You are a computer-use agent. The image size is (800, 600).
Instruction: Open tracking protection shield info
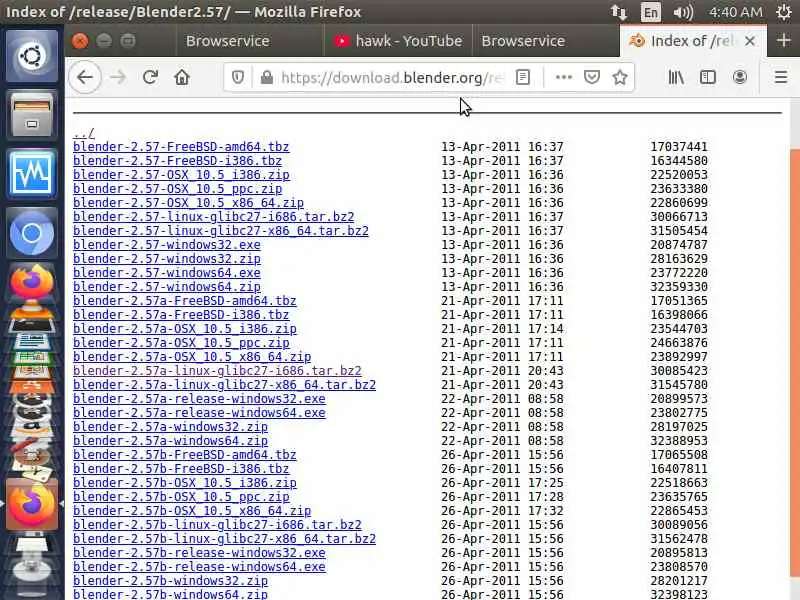[x=238, y=78]
